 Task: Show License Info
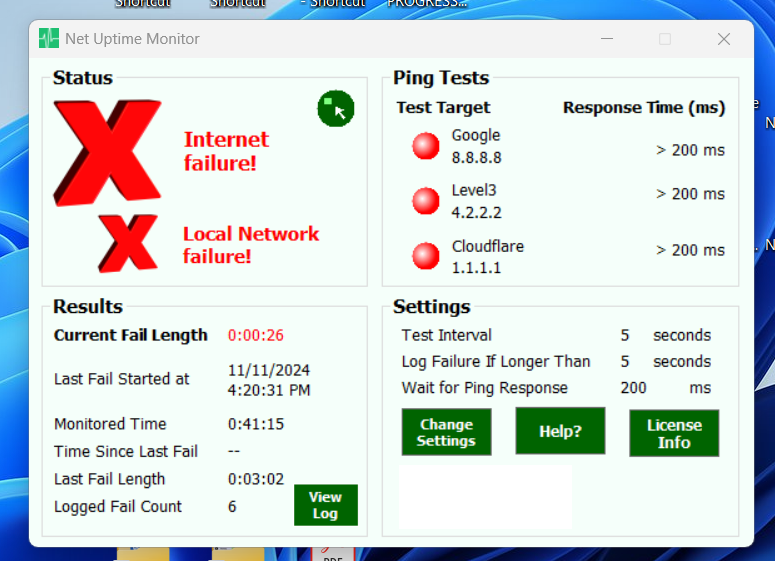674,433
